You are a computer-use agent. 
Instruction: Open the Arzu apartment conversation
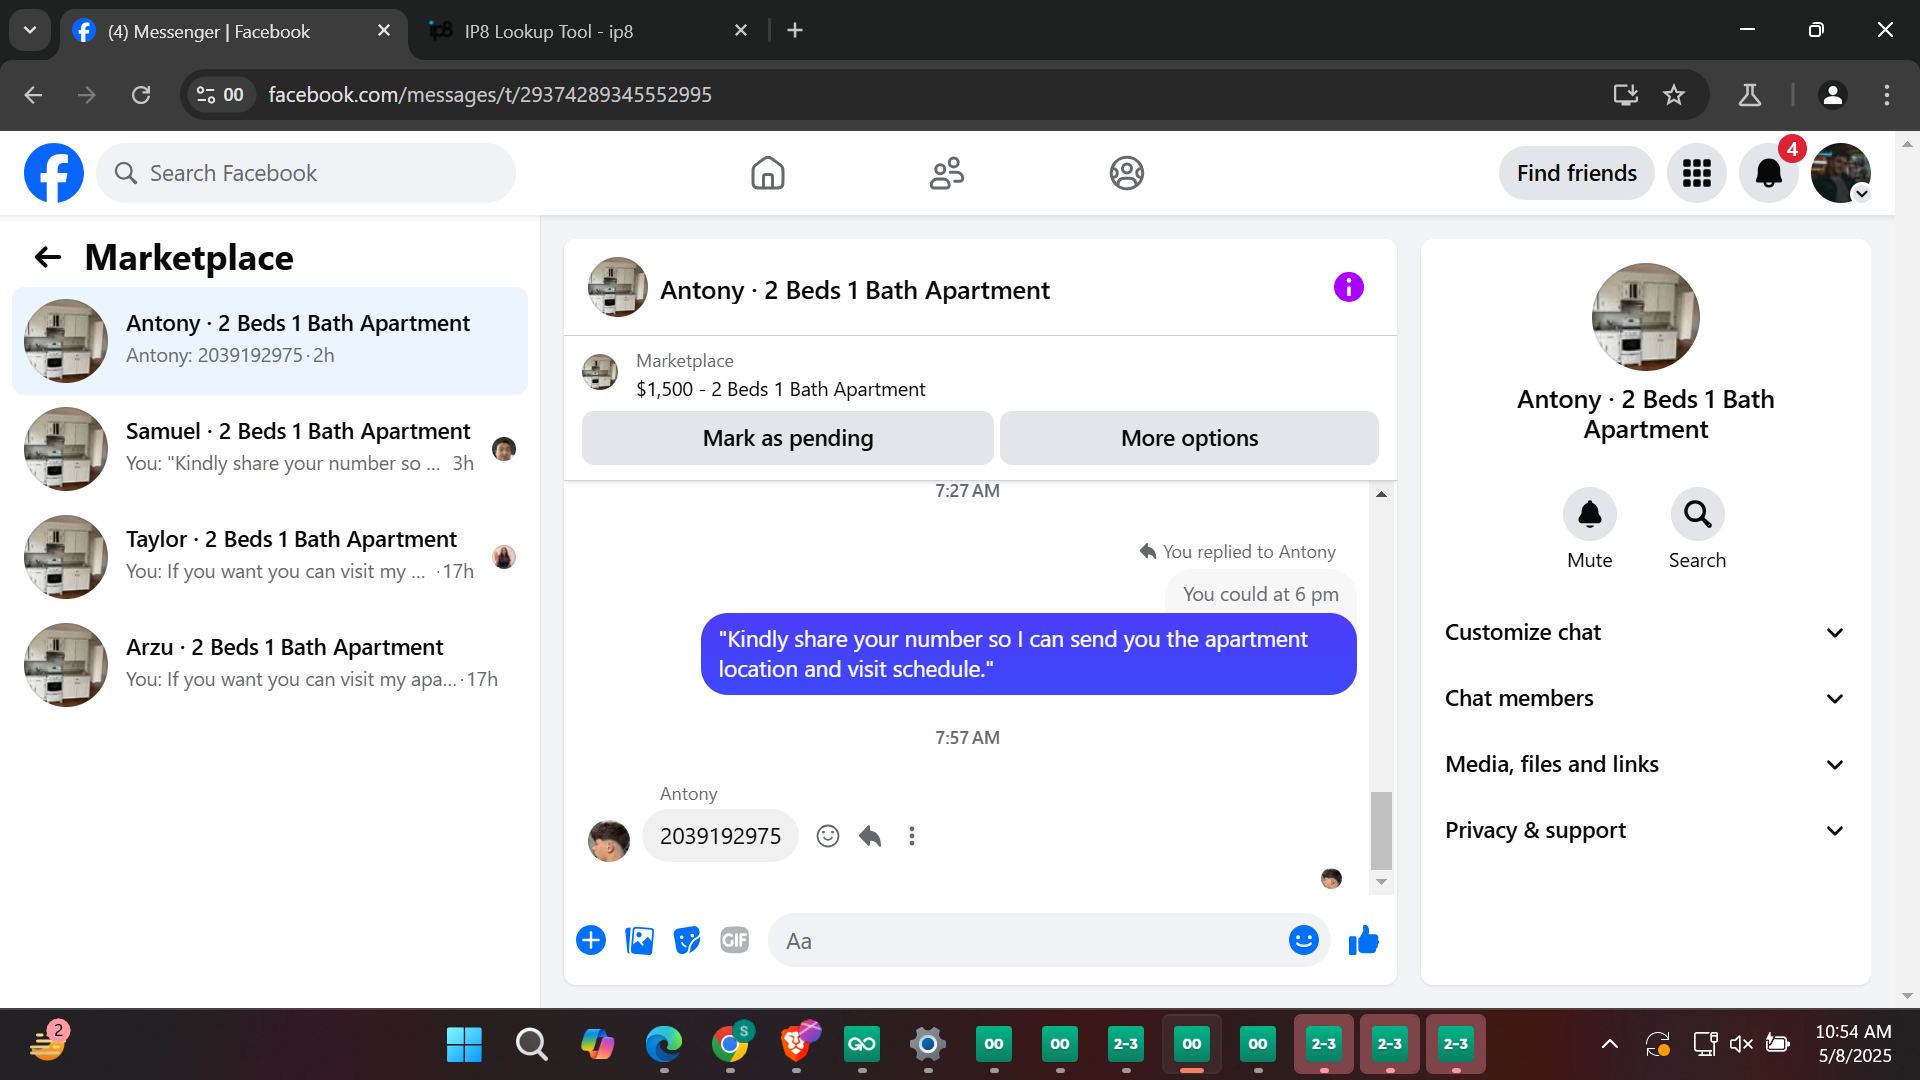click(270, 665)
